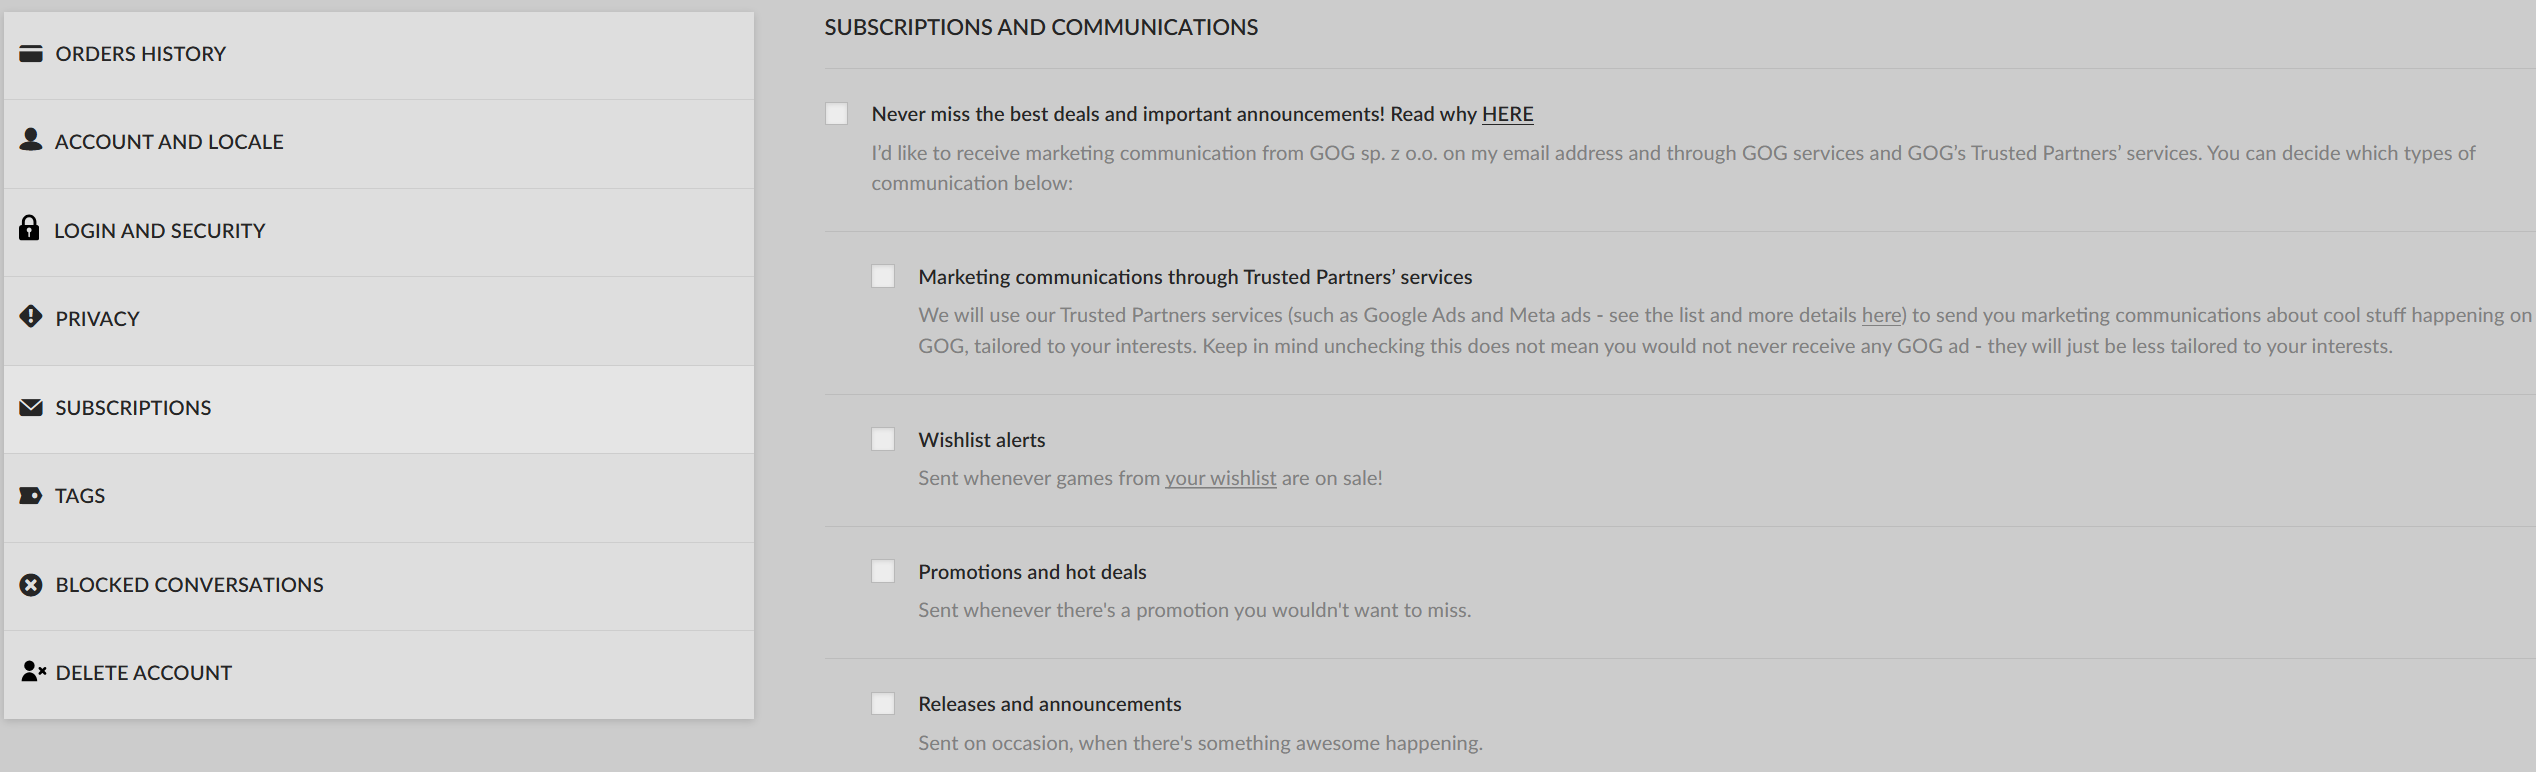
Task: Enable the best deals and announcements checkbox
Action: (x=837, y=113)
